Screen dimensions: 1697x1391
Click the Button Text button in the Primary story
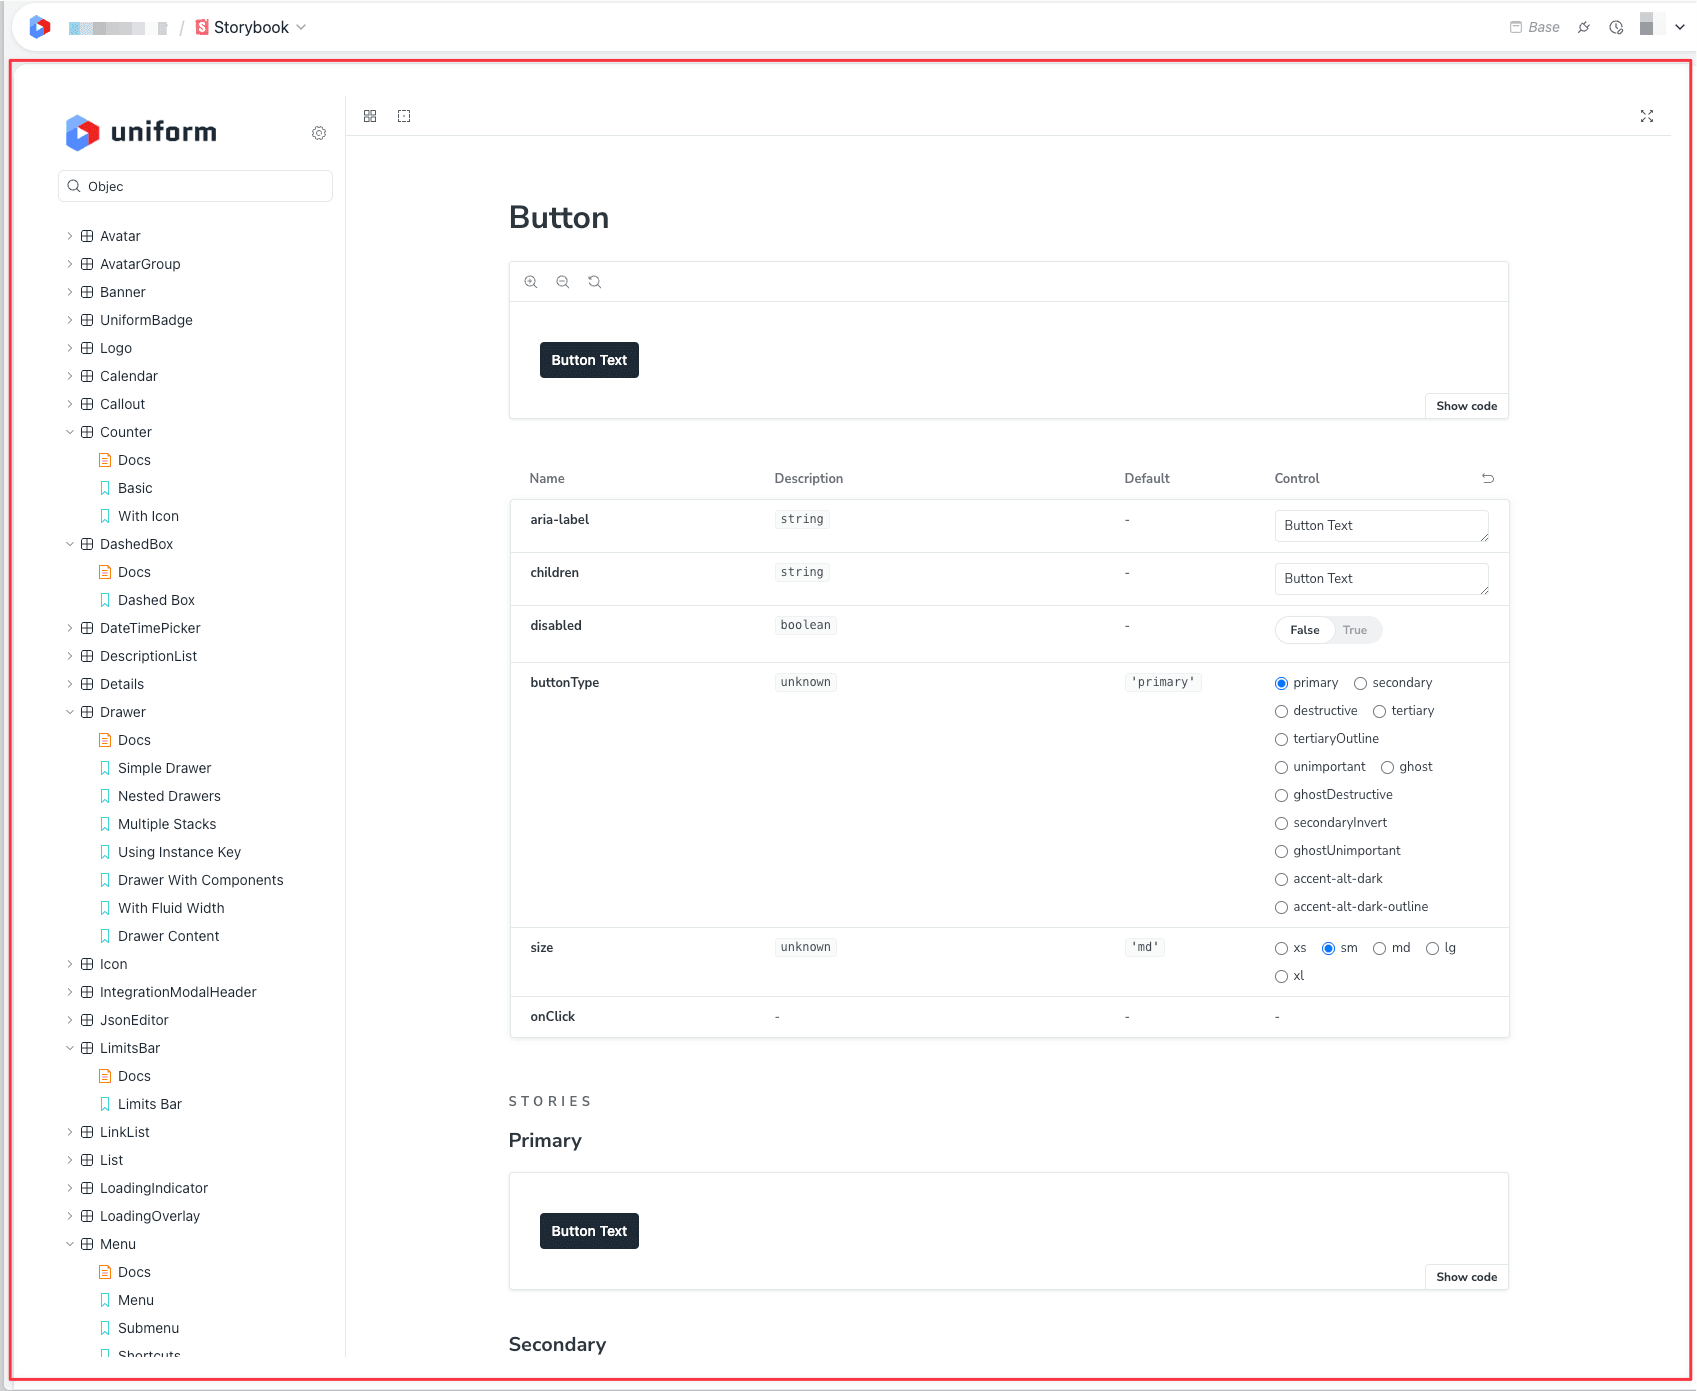tap(589, 1231)
